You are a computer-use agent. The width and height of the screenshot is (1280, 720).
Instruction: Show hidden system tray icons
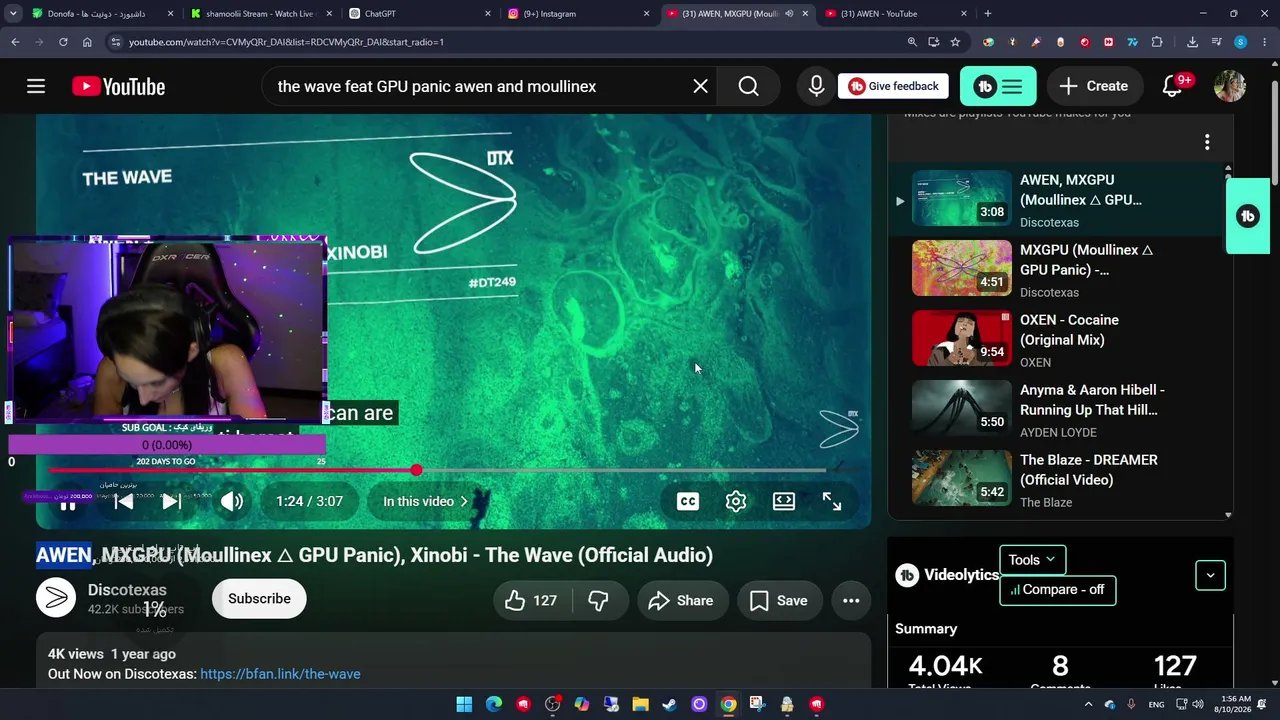coord(1088,705)
